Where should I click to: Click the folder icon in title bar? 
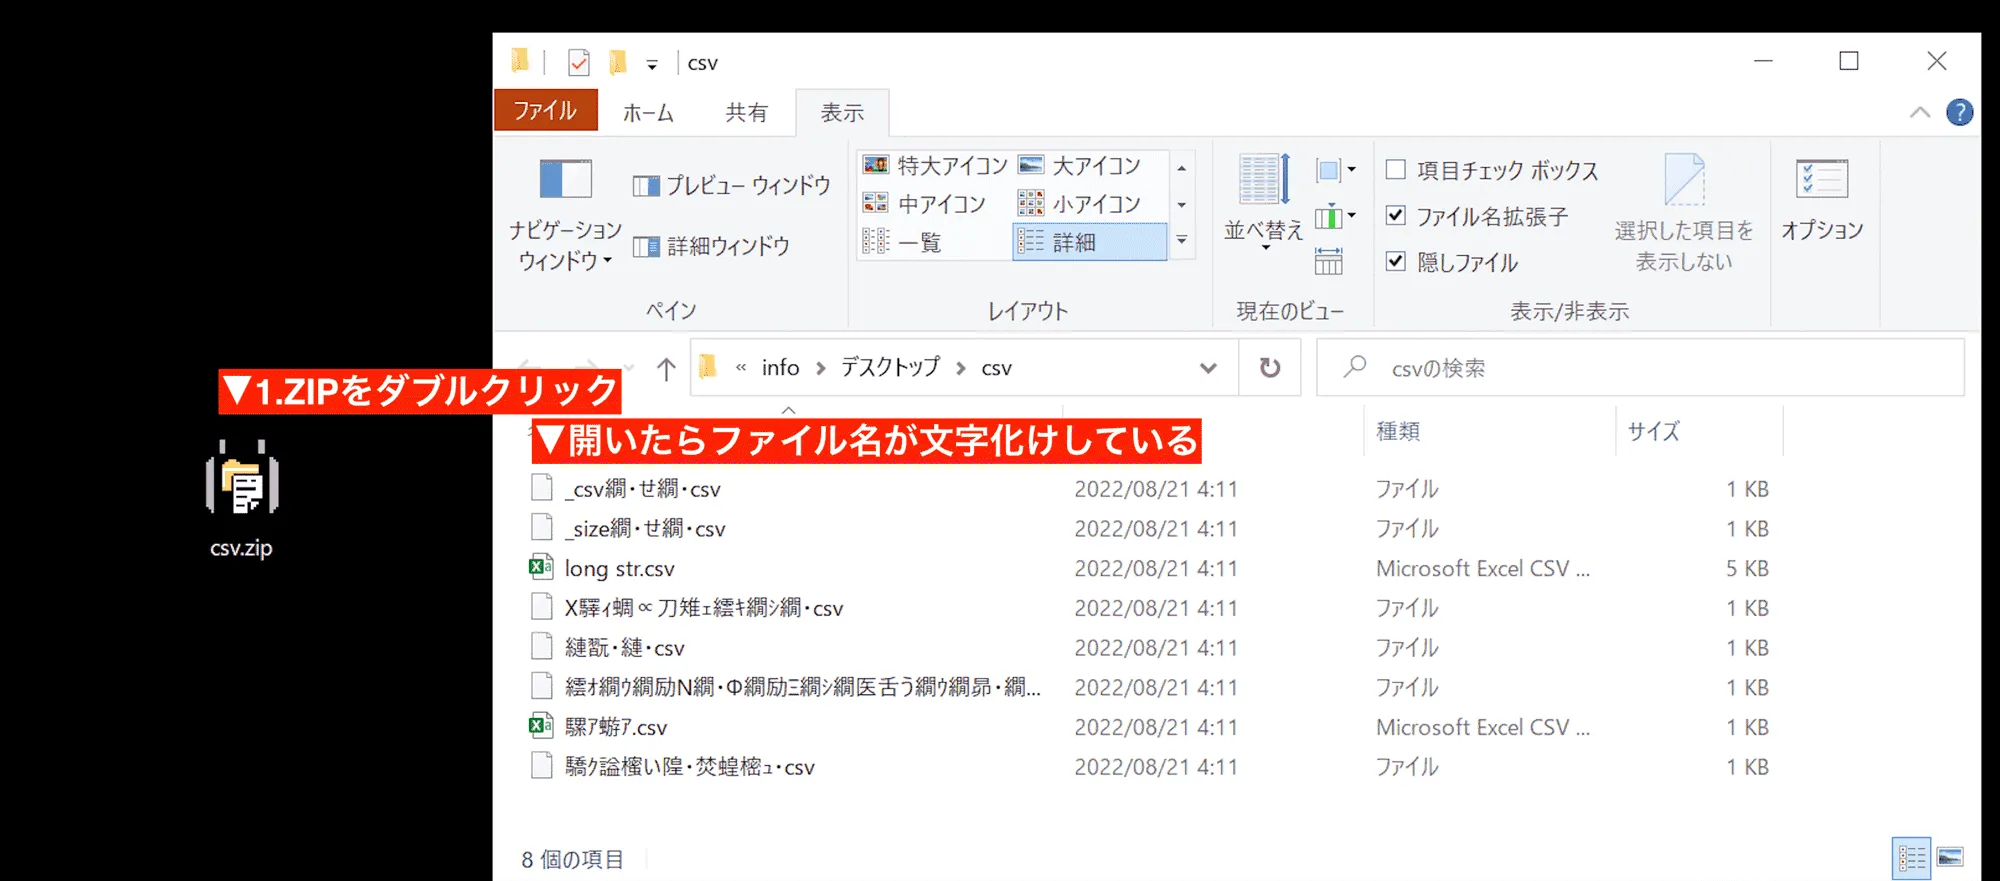coord(520,61)
